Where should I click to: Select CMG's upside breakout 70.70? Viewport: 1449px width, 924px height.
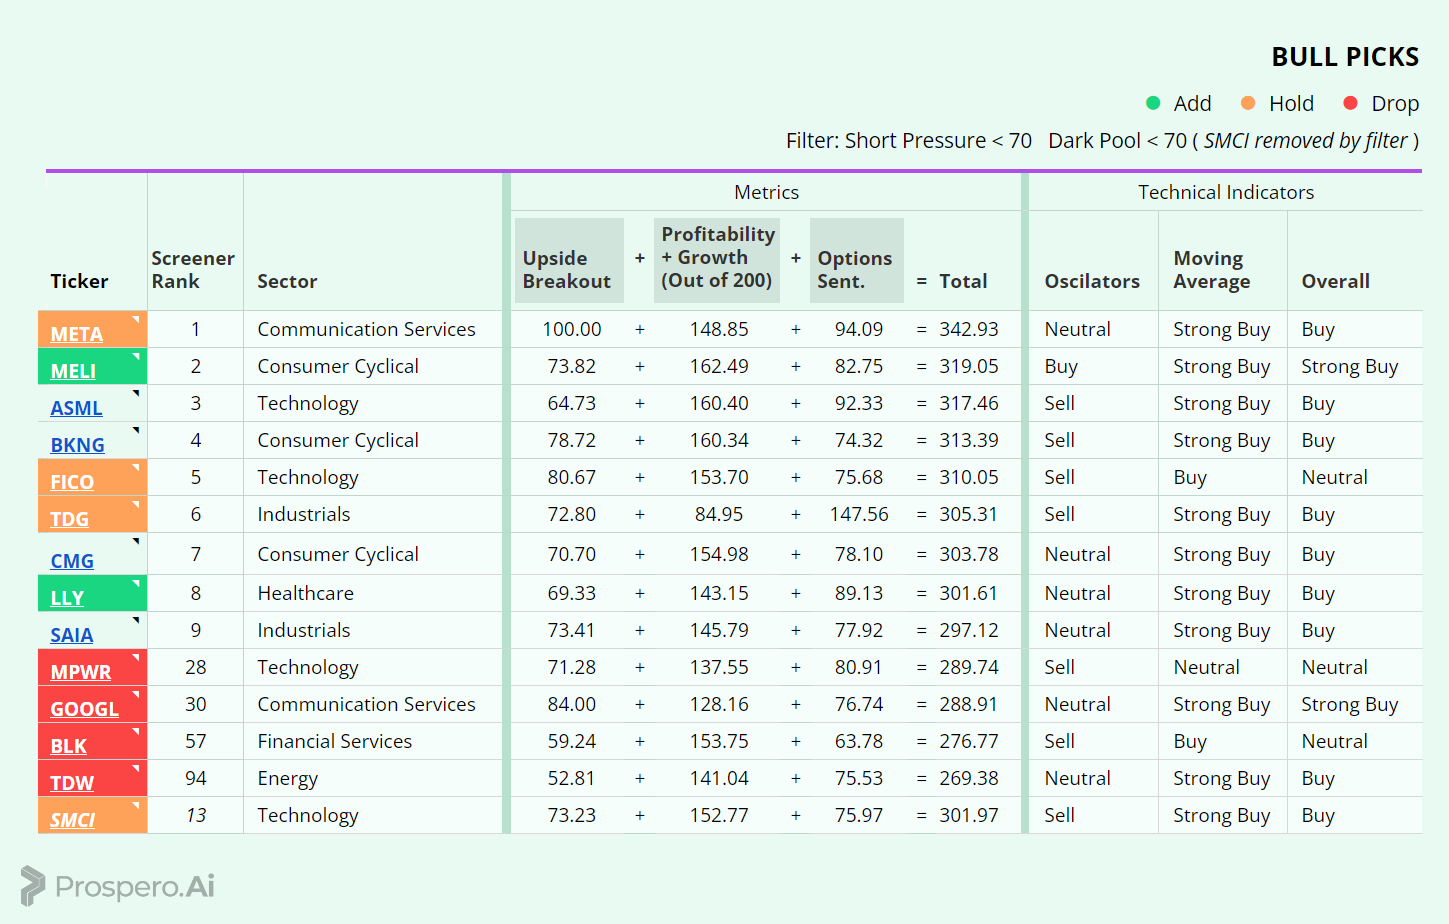click(x=572, y=554)
